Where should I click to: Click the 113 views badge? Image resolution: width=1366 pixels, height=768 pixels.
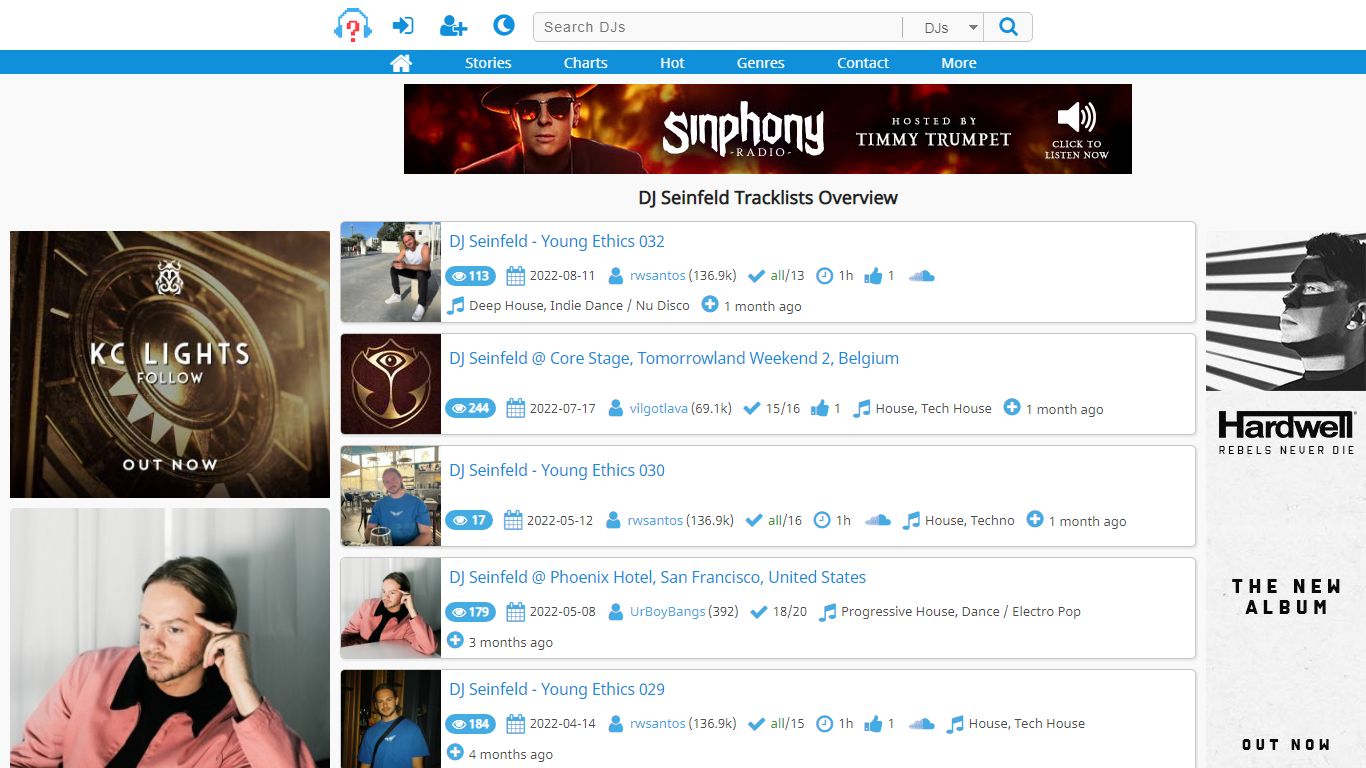470,276
